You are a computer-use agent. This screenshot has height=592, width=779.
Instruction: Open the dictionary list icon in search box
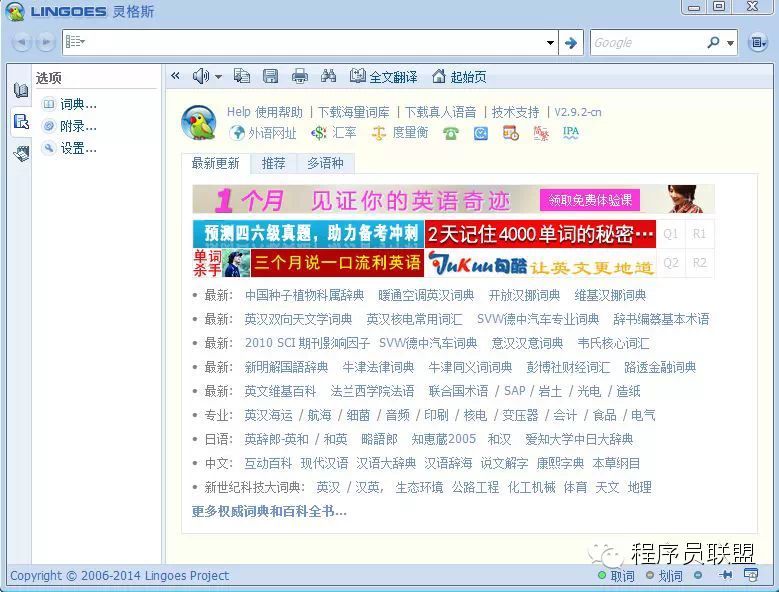point(75,42)
